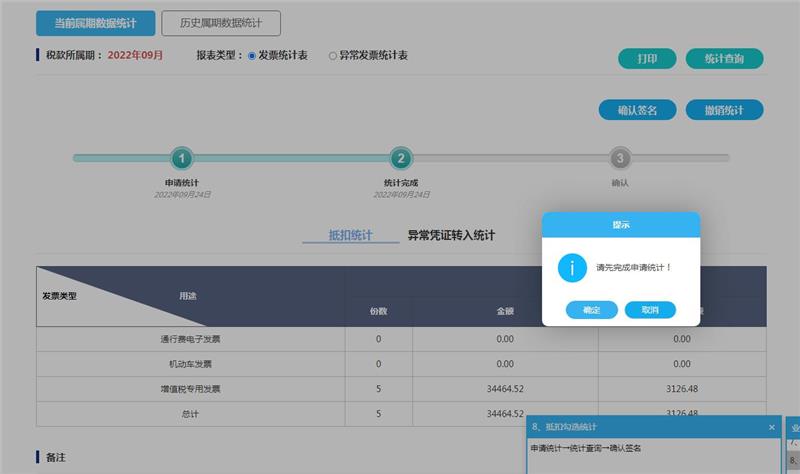This screenshot has width=800, height=474.
Task: Switch to 当前属期数据统计 tab
Action: 96,23
